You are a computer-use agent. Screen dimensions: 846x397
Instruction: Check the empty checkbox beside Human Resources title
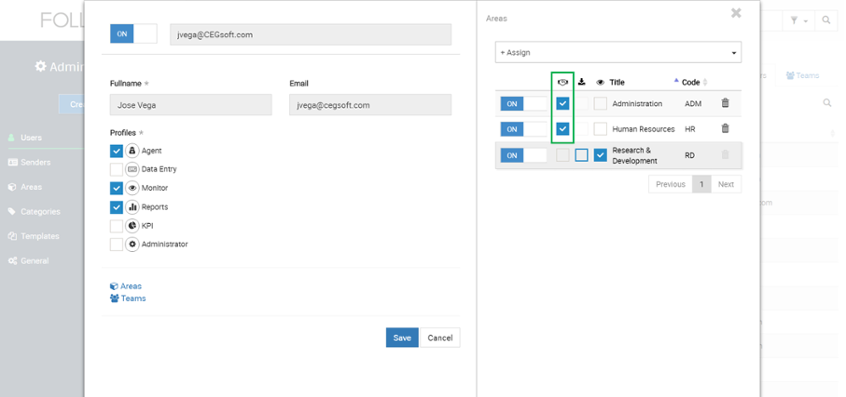(x=600, y=129)
